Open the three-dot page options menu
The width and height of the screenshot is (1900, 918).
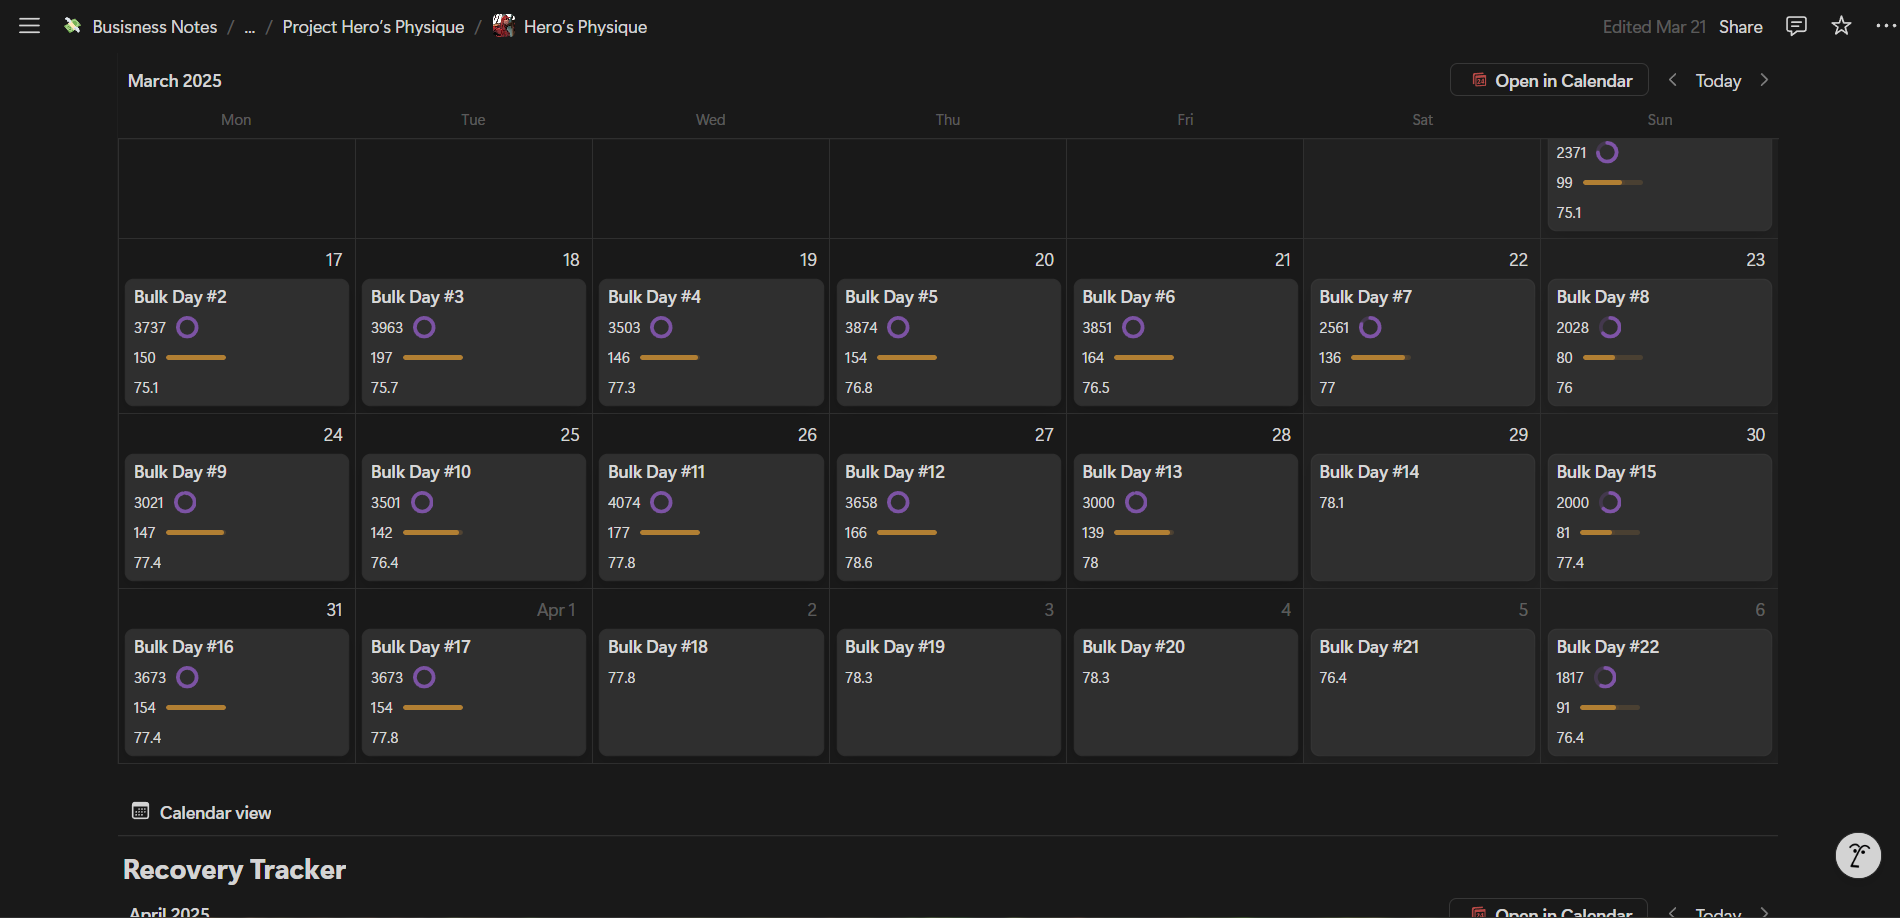(x=1885, y=26)
